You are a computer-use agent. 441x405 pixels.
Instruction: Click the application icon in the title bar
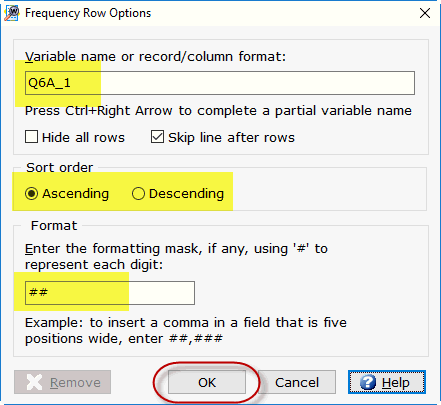[12, 13]
